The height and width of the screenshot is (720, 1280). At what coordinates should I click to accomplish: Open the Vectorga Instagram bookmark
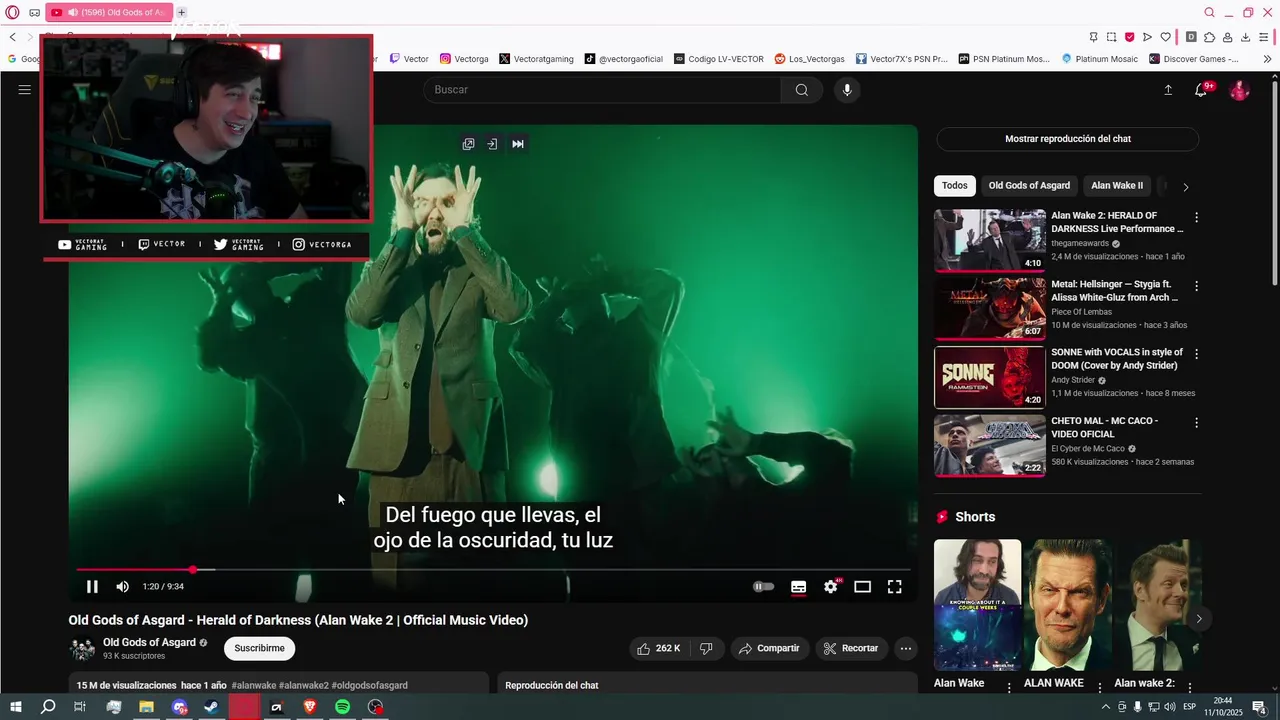[464, 59]
